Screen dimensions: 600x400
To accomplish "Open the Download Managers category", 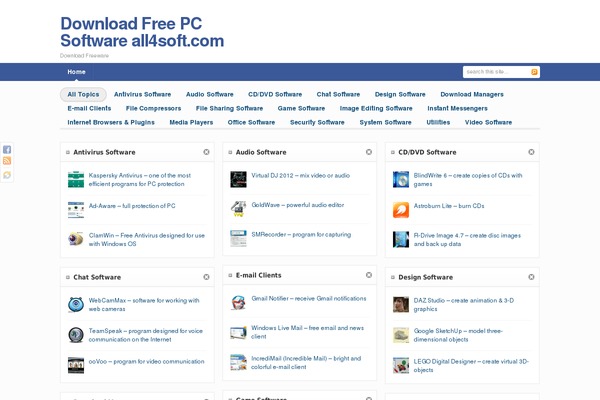I will [x=472, y=94].
